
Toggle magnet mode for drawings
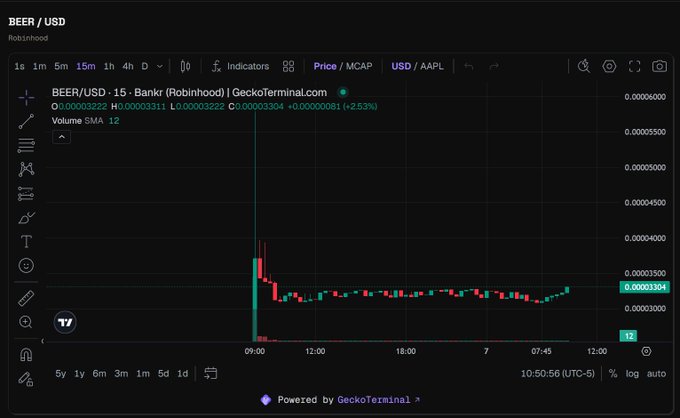tap(26, 355)
